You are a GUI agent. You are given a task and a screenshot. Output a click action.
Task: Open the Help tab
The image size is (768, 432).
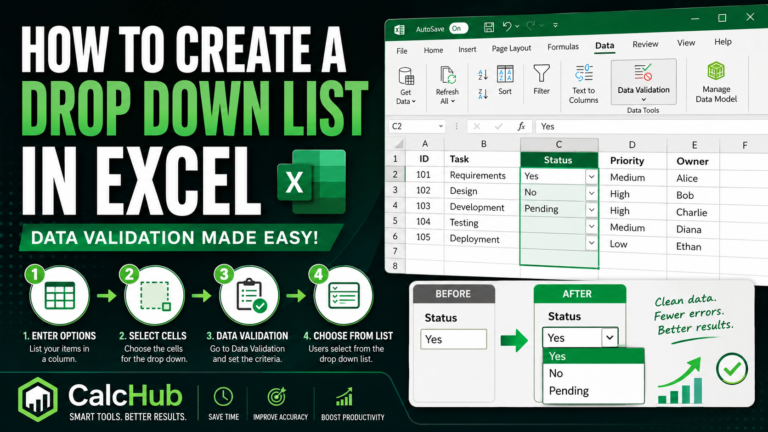point(722,42)
